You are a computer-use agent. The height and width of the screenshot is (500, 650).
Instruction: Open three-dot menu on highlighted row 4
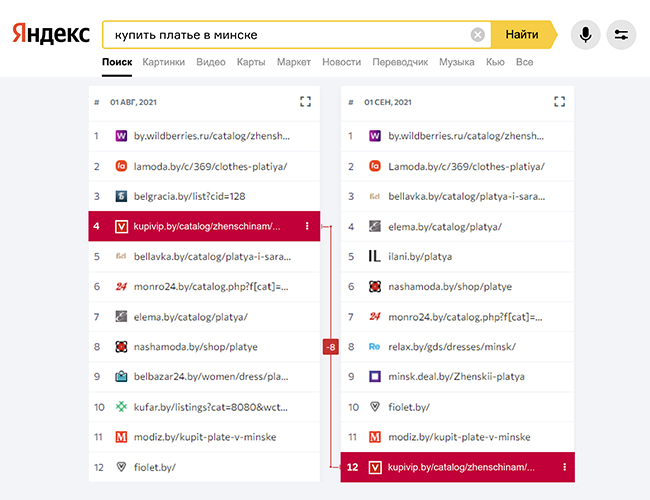tap(307, 227)
